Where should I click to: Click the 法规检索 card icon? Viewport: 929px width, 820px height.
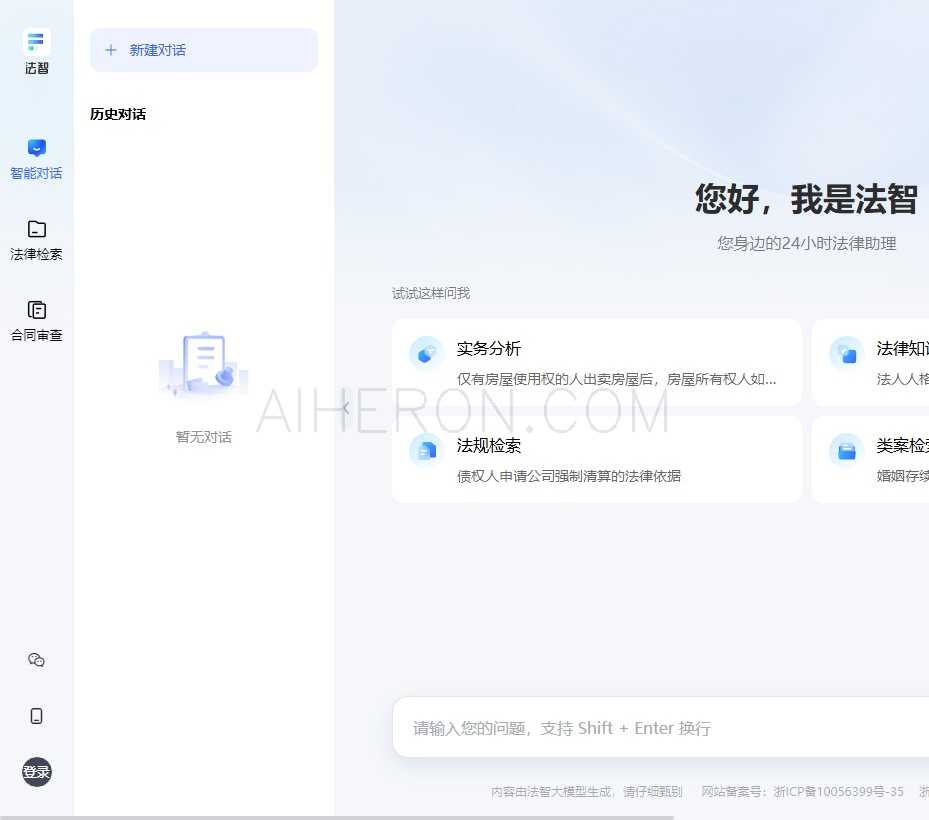click(x=427, y=450)
